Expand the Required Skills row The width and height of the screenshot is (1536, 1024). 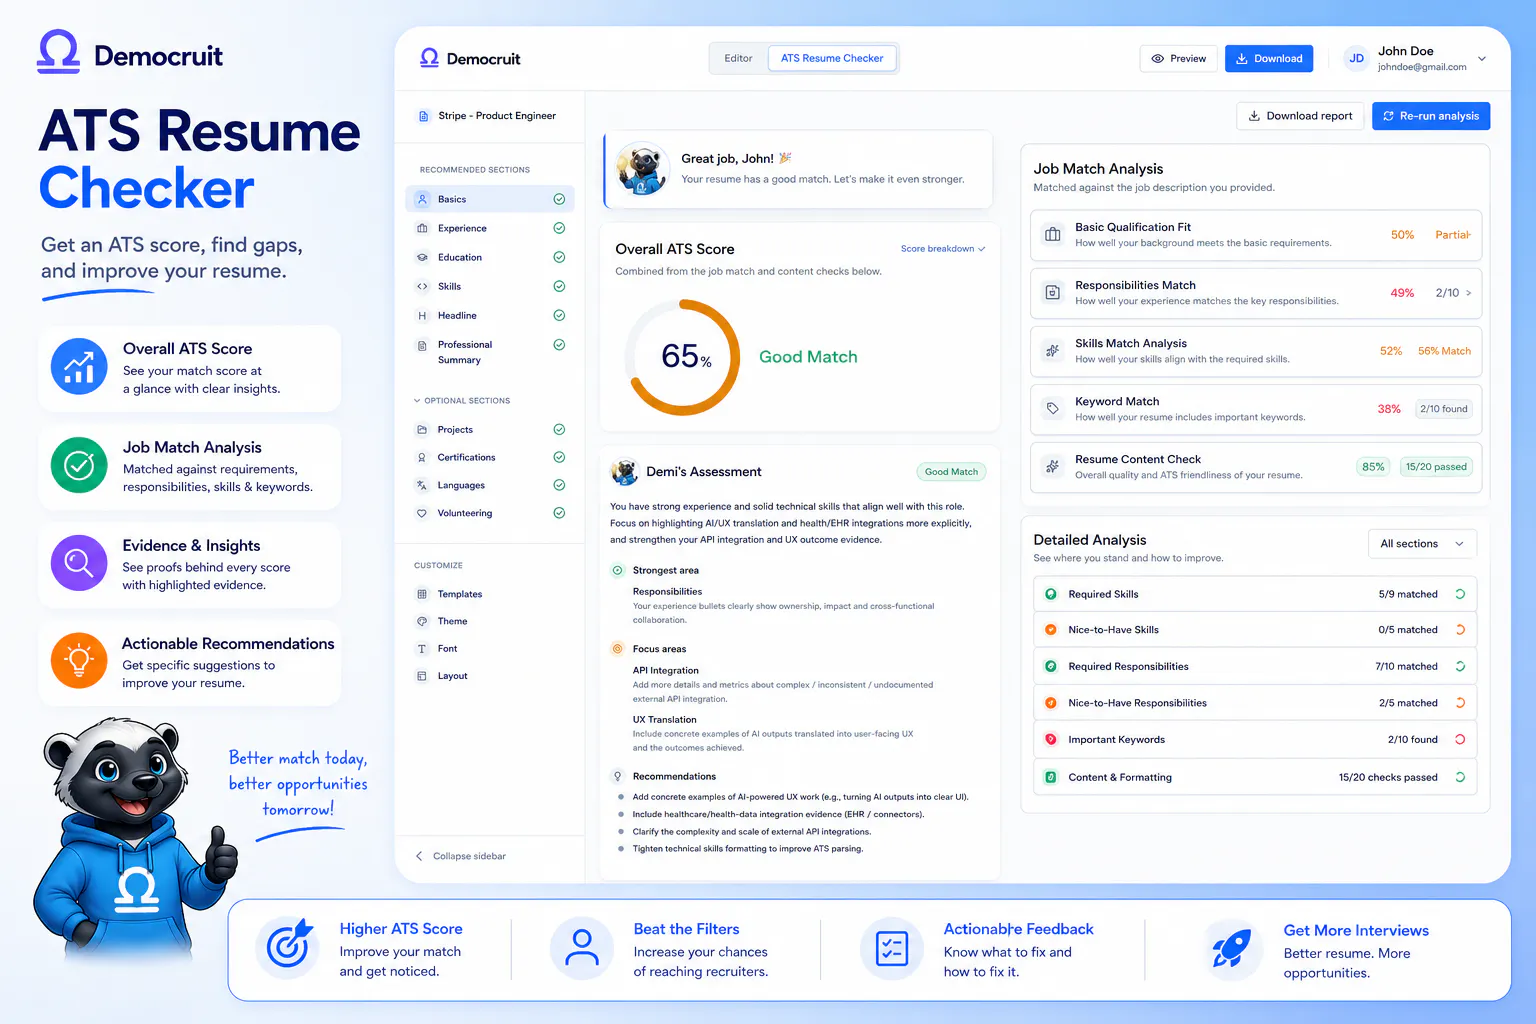pos(1254,594)
